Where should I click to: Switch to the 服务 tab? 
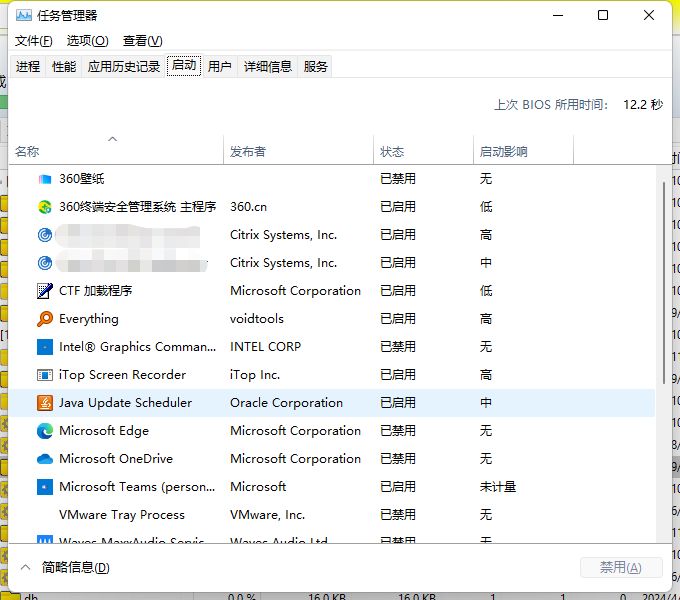(315, 66)
